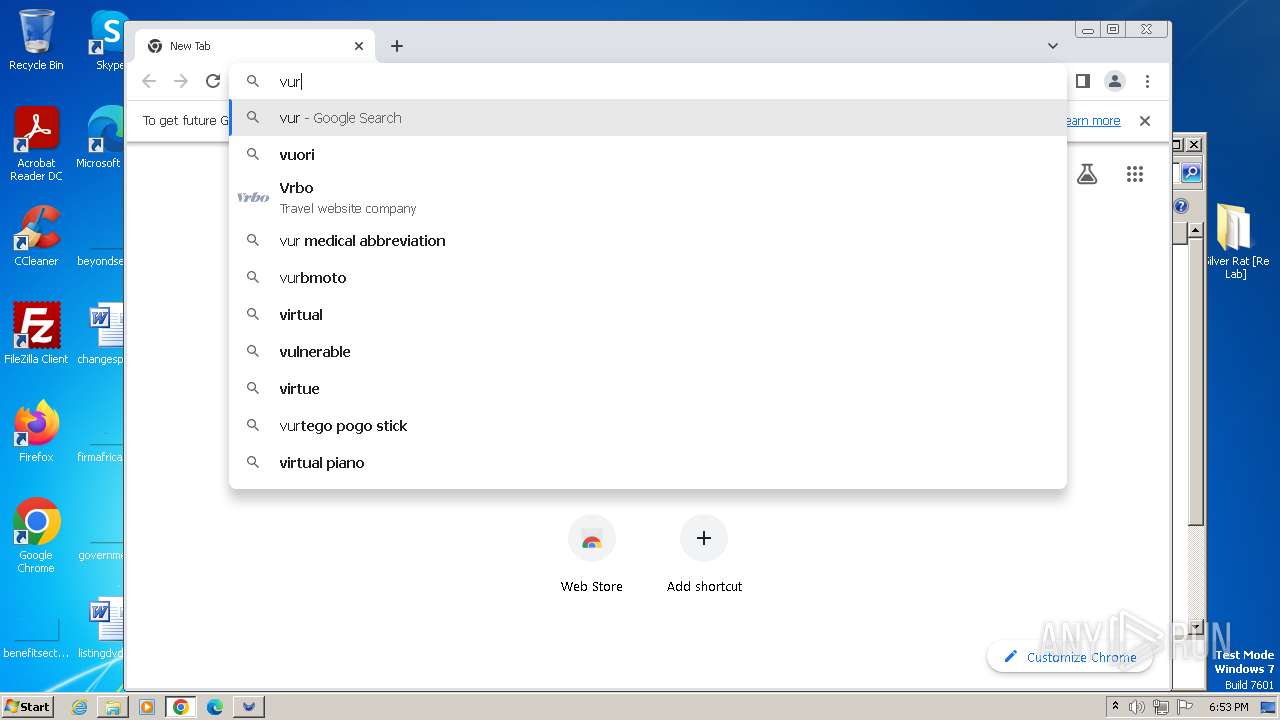Select 'vur medical abbreviation' suggestion
Viewport: 1280px width, 720px height.
click(648, 241)
